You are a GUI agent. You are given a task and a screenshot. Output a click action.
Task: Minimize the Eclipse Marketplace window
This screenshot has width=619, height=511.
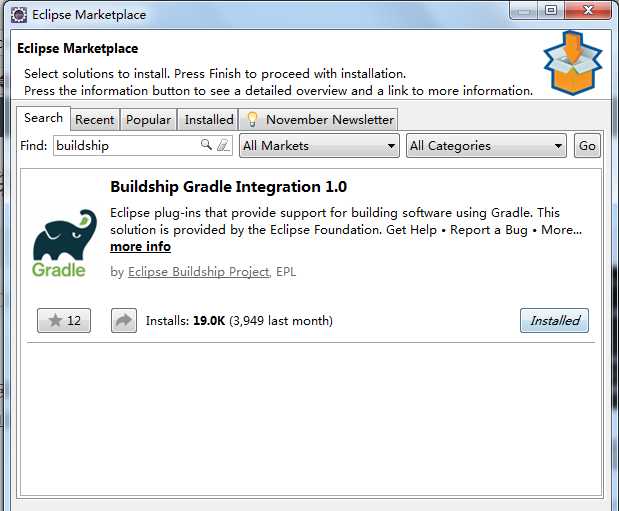coord(523,10)
